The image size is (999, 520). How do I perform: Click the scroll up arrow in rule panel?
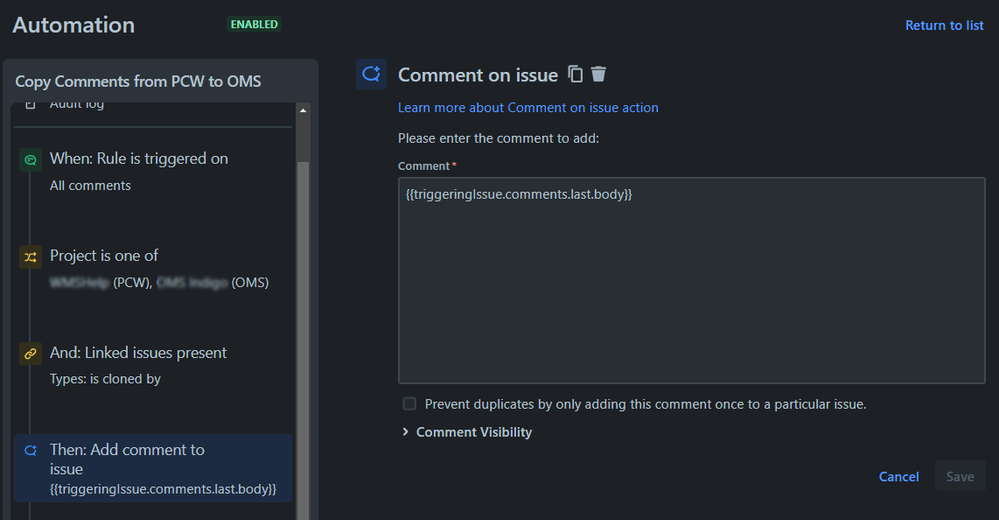point(303,111)
